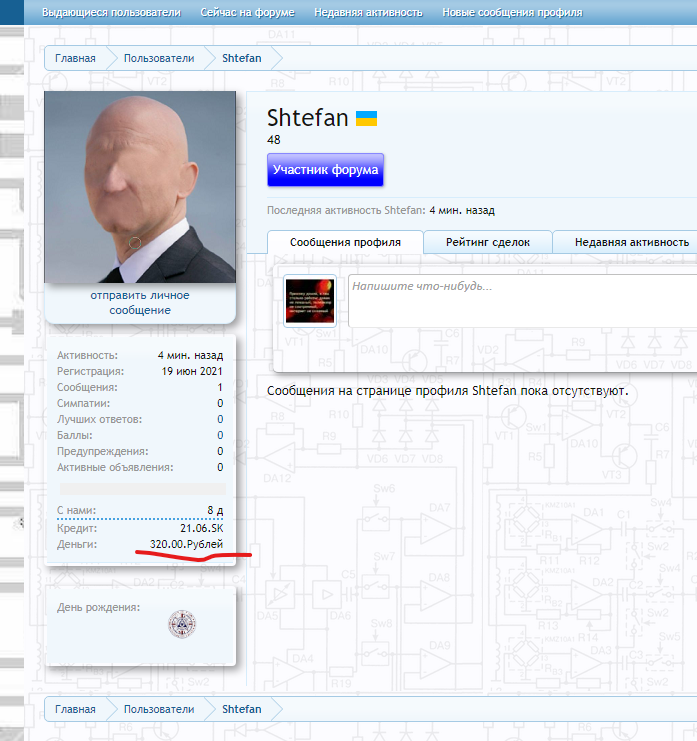Click Главная in the bottom breadcrumb
Screen dimensions: 697x741
[x=76, y=709]
